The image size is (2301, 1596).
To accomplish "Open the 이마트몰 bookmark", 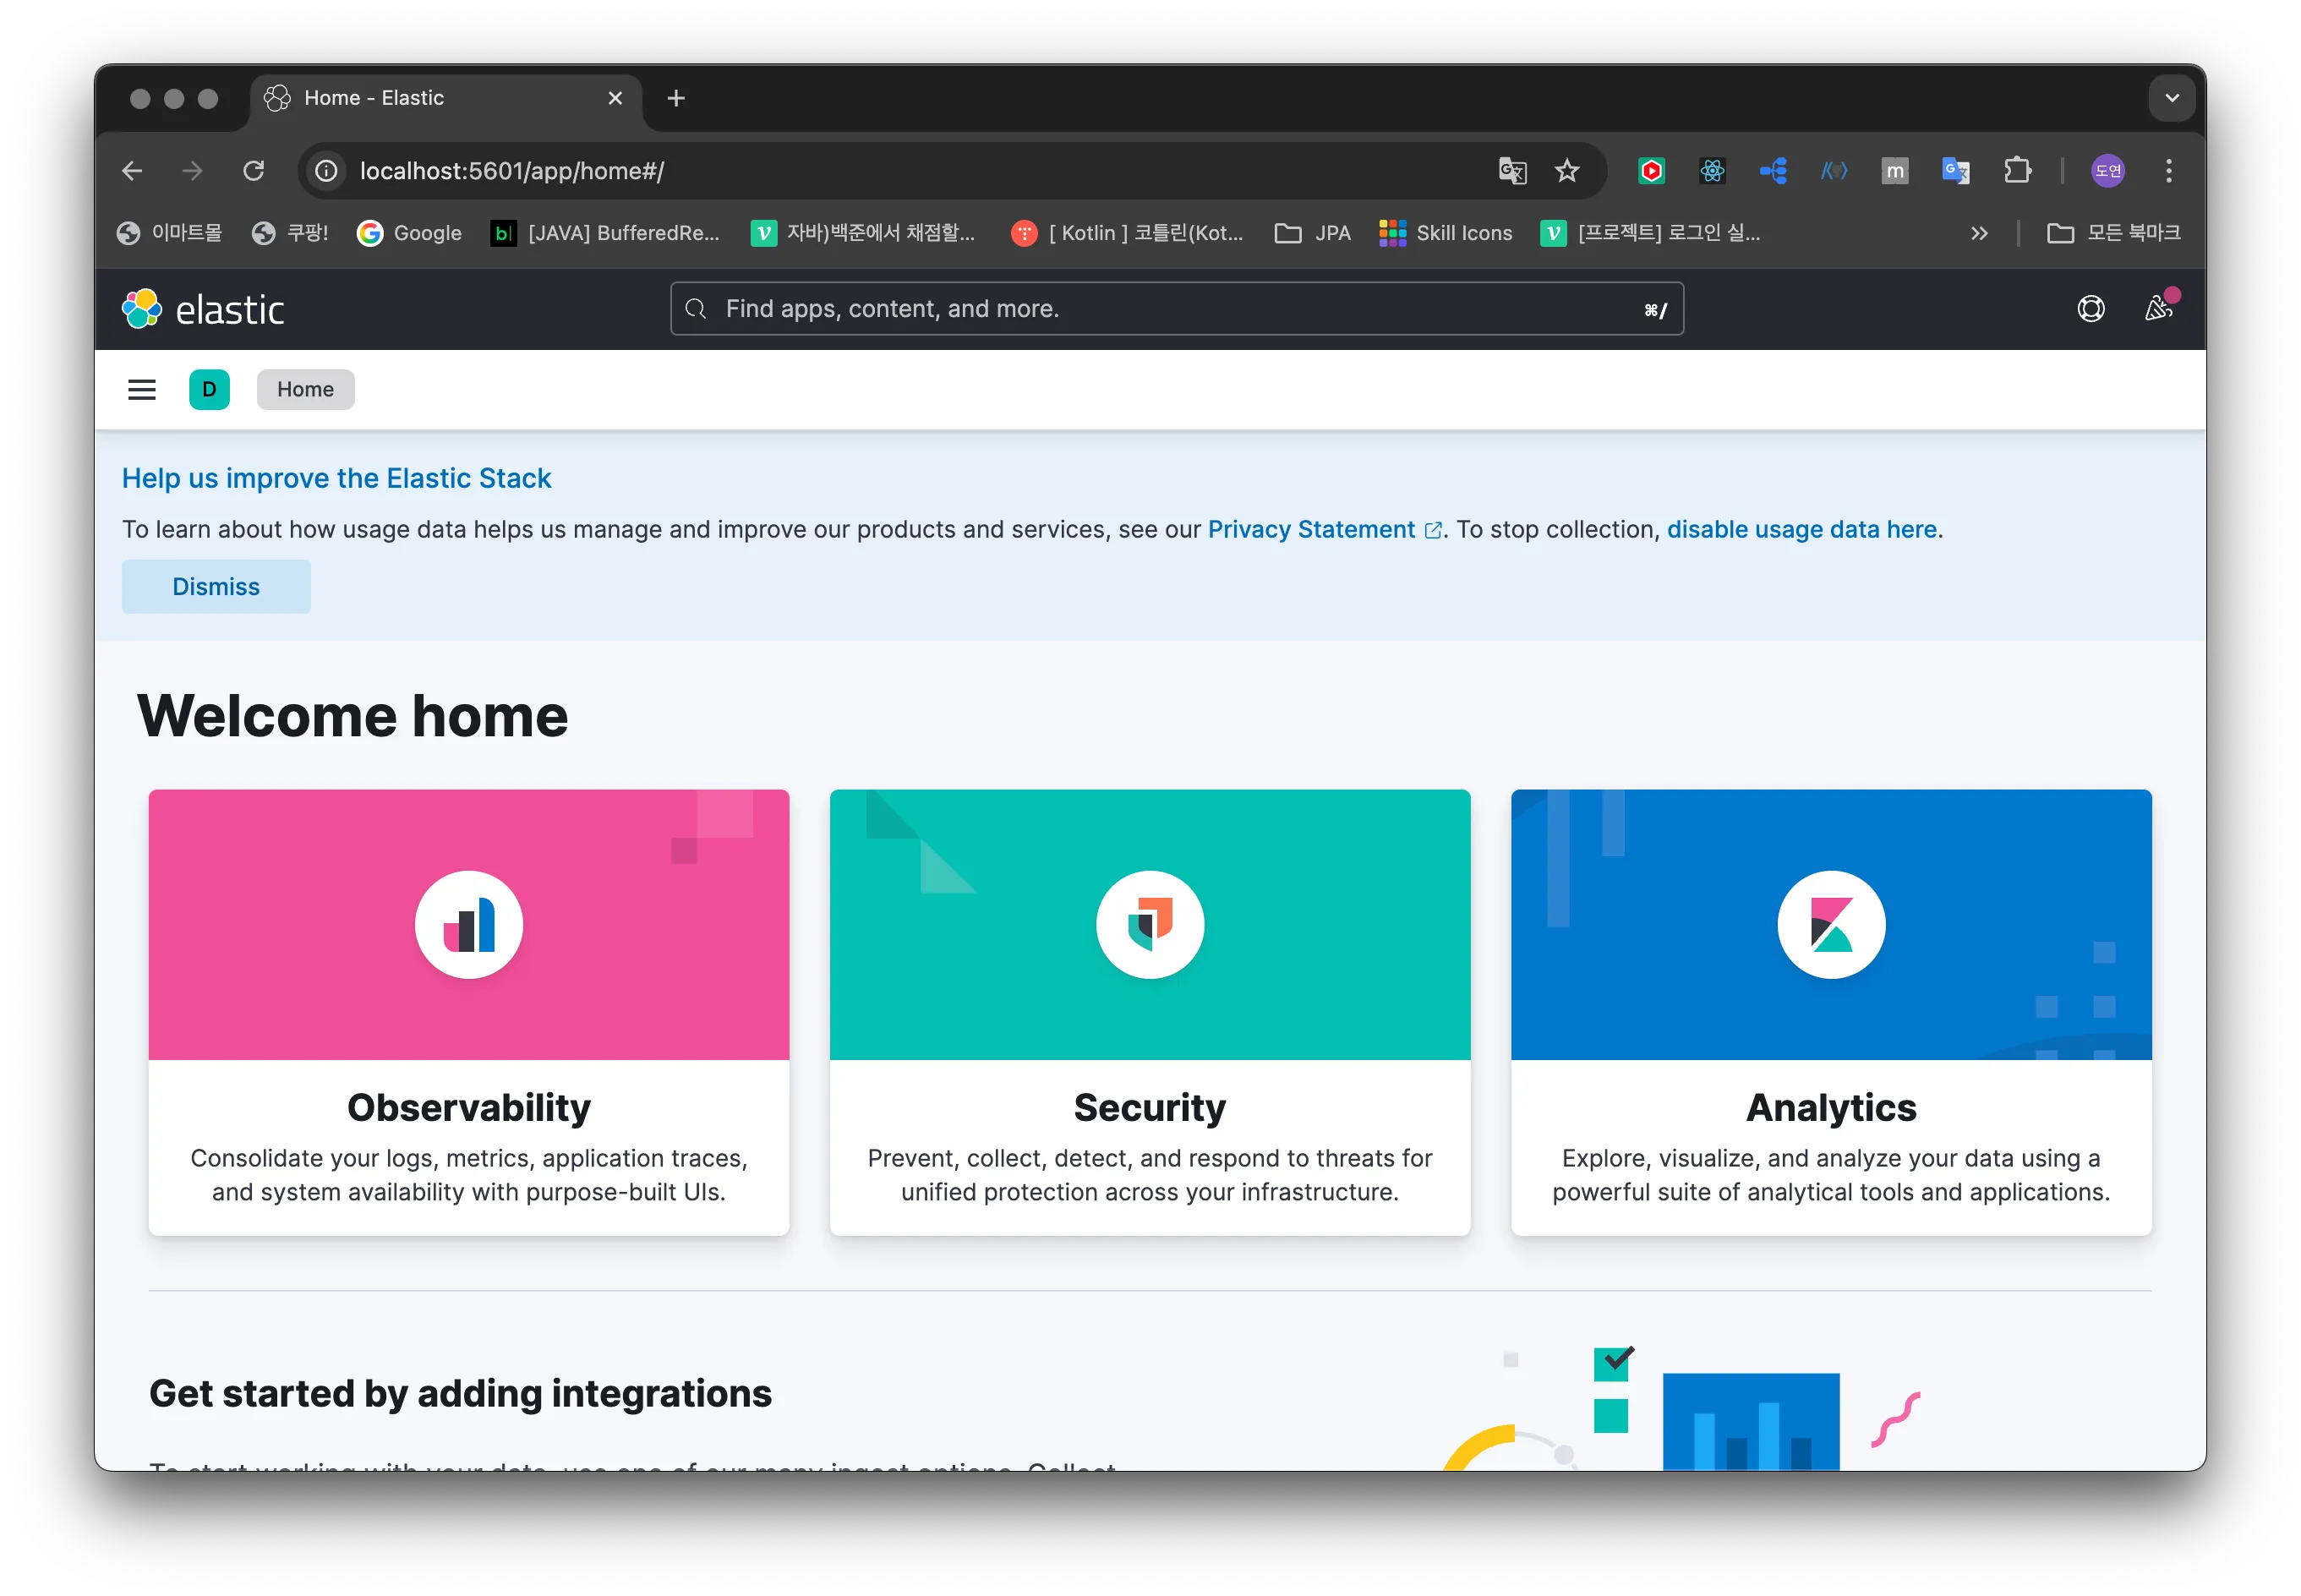I will [169, 233].
